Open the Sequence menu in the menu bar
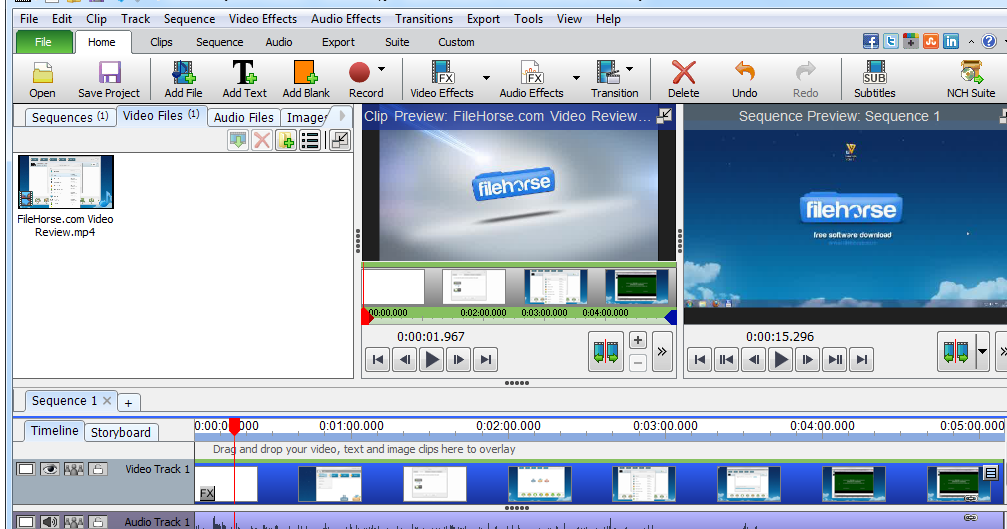The image size is (1007, 529). 189,19
